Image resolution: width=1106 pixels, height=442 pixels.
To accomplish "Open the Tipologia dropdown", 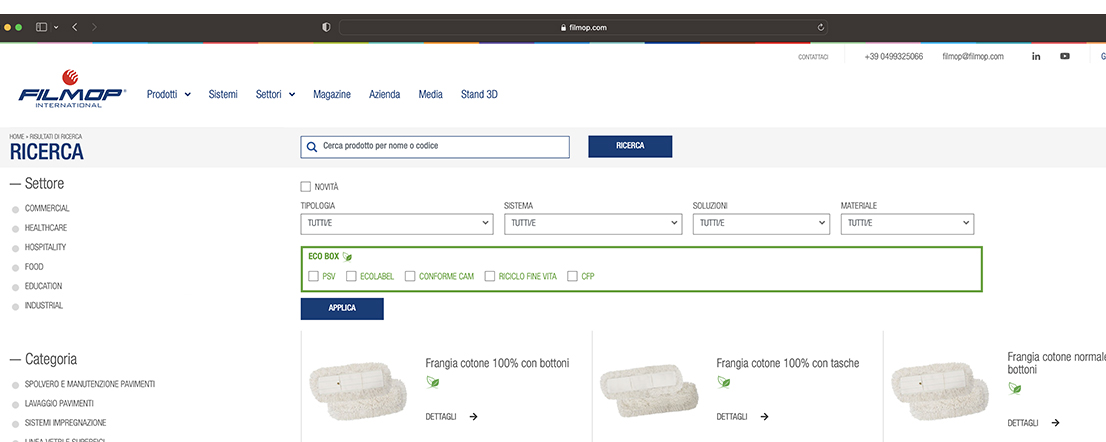I will click(396, 224).
